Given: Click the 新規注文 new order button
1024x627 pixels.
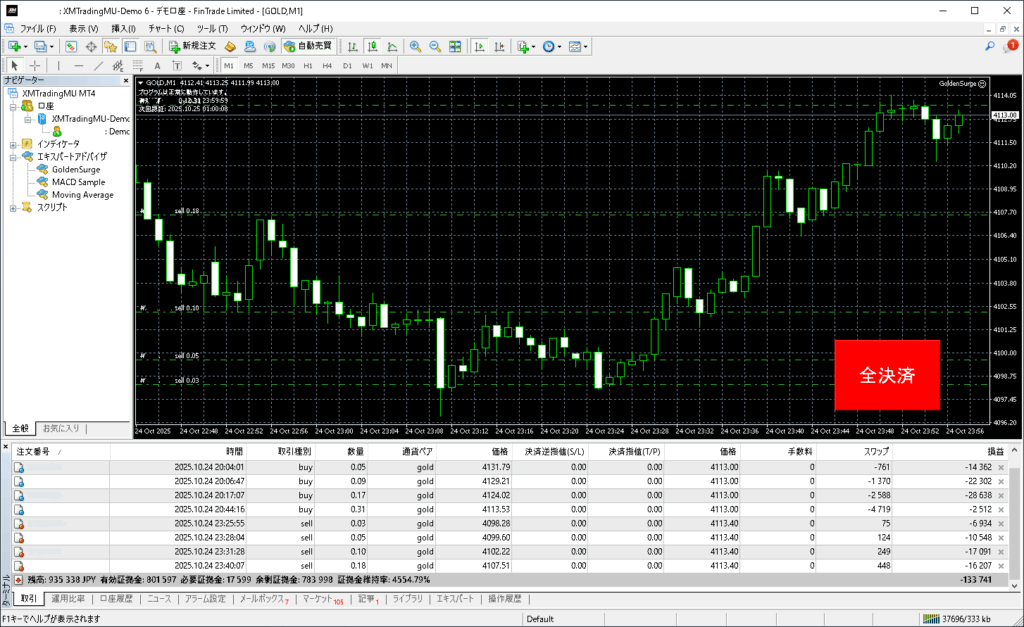Looking at the screenshot, I should tap(191, 47).
